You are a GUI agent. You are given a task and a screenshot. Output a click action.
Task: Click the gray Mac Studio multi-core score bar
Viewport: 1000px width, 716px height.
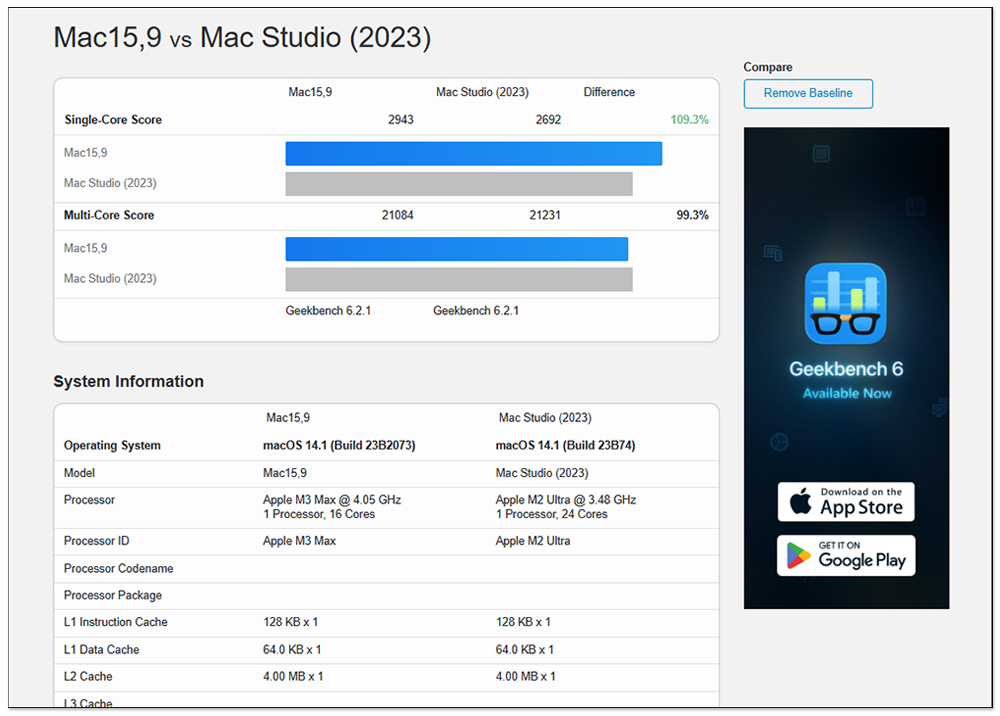[459, 279]
